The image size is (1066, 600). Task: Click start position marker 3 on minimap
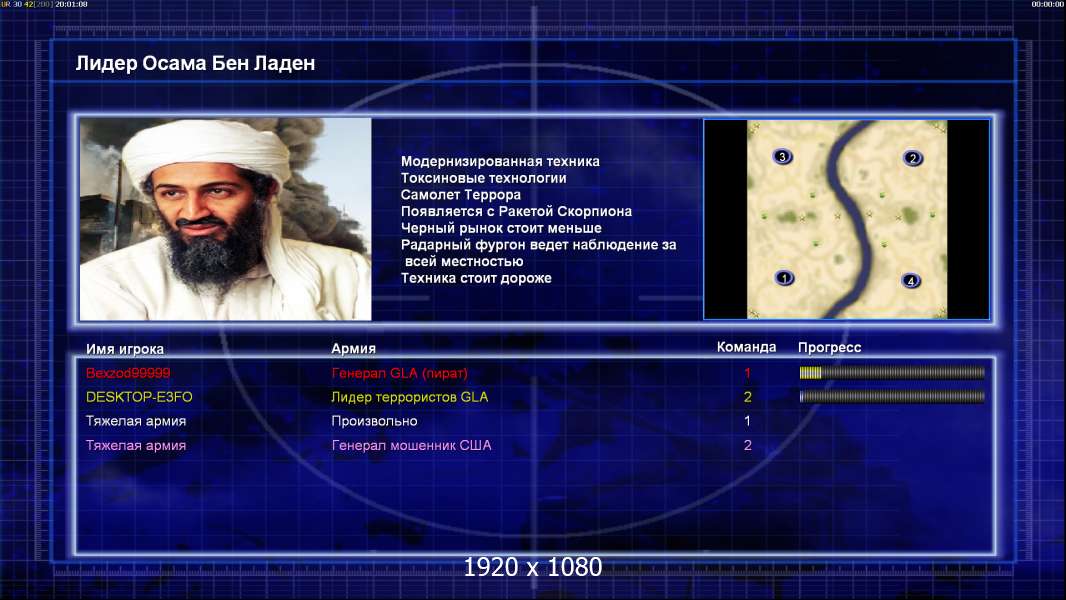pos(782,157)
